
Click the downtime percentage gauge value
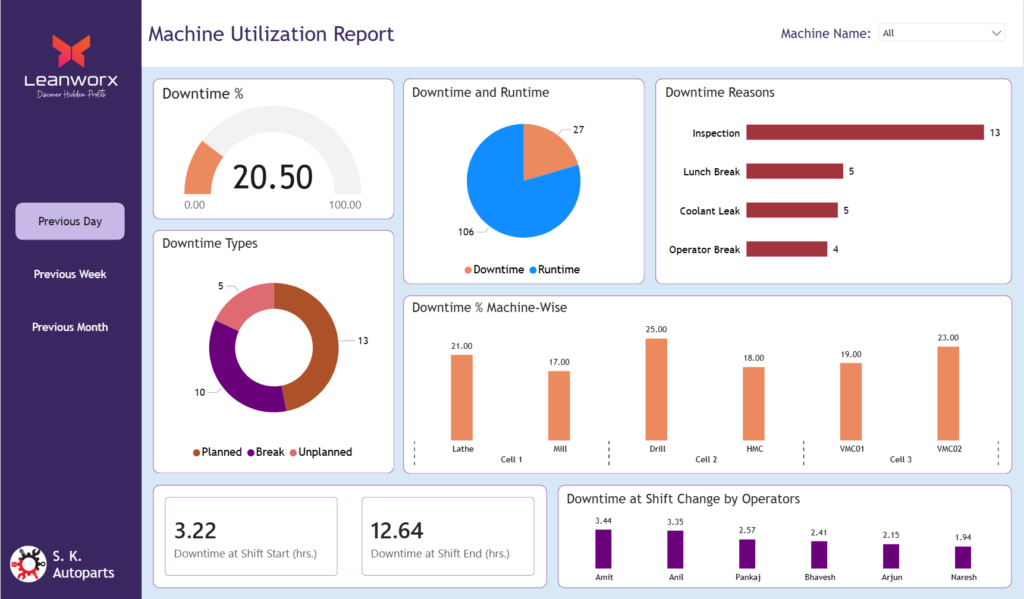(273, 177)
